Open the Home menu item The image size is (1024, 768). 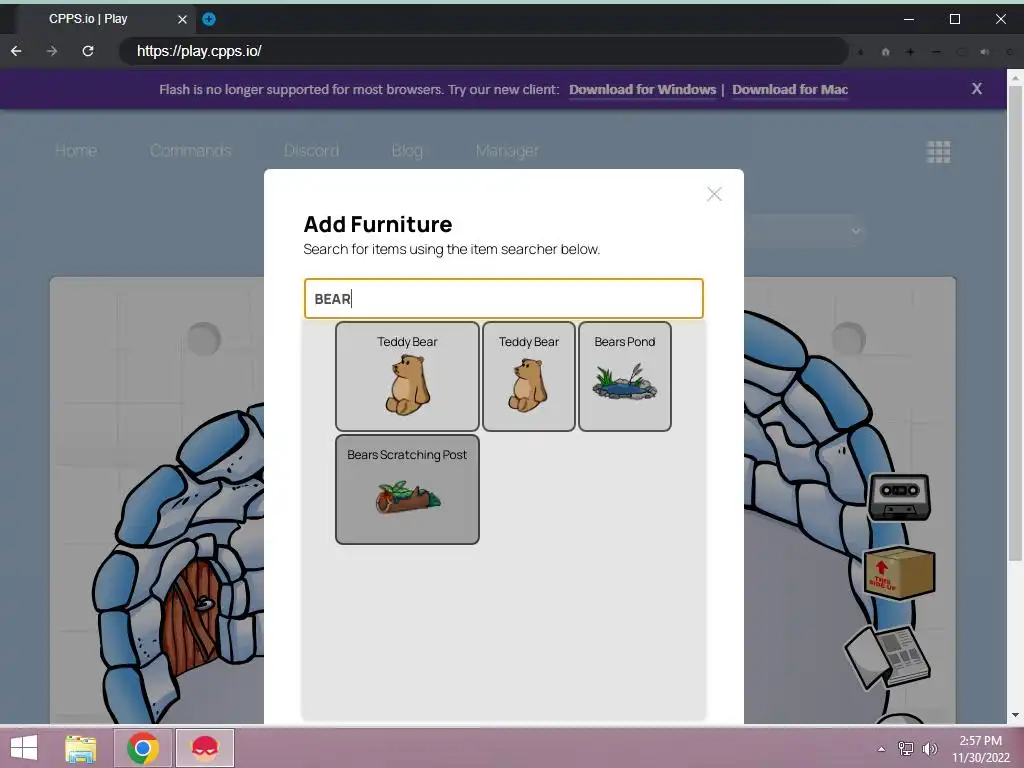click(76, 151)
